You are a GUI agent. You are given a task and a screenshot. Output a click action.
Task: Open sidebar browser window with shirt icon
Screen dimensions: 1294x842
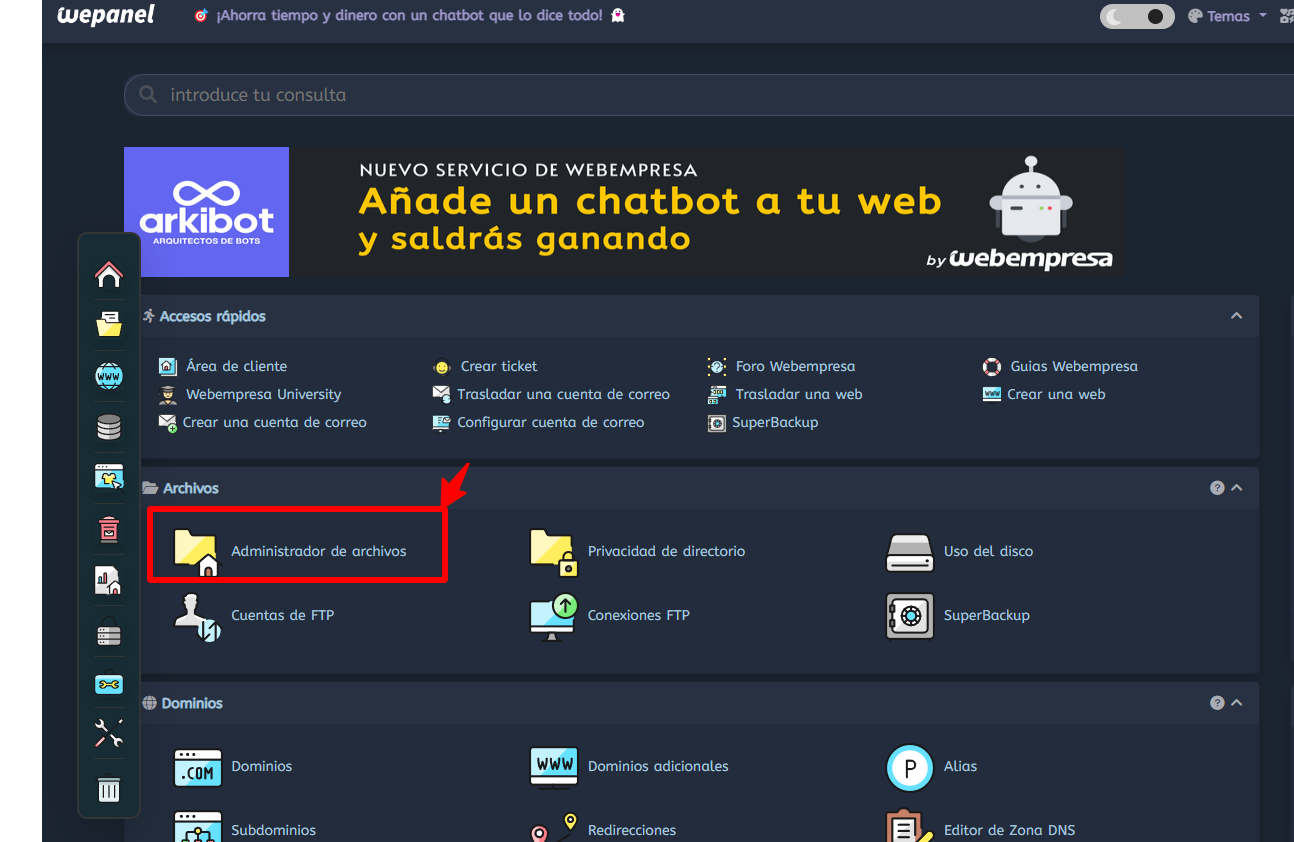click(x=109, y=478)
